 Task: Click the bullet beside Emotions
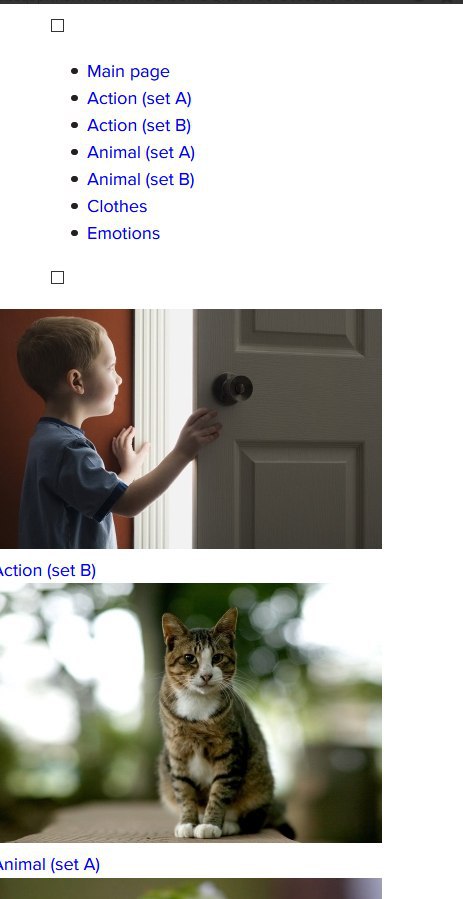pyautogui.click(x=74, y=233)
